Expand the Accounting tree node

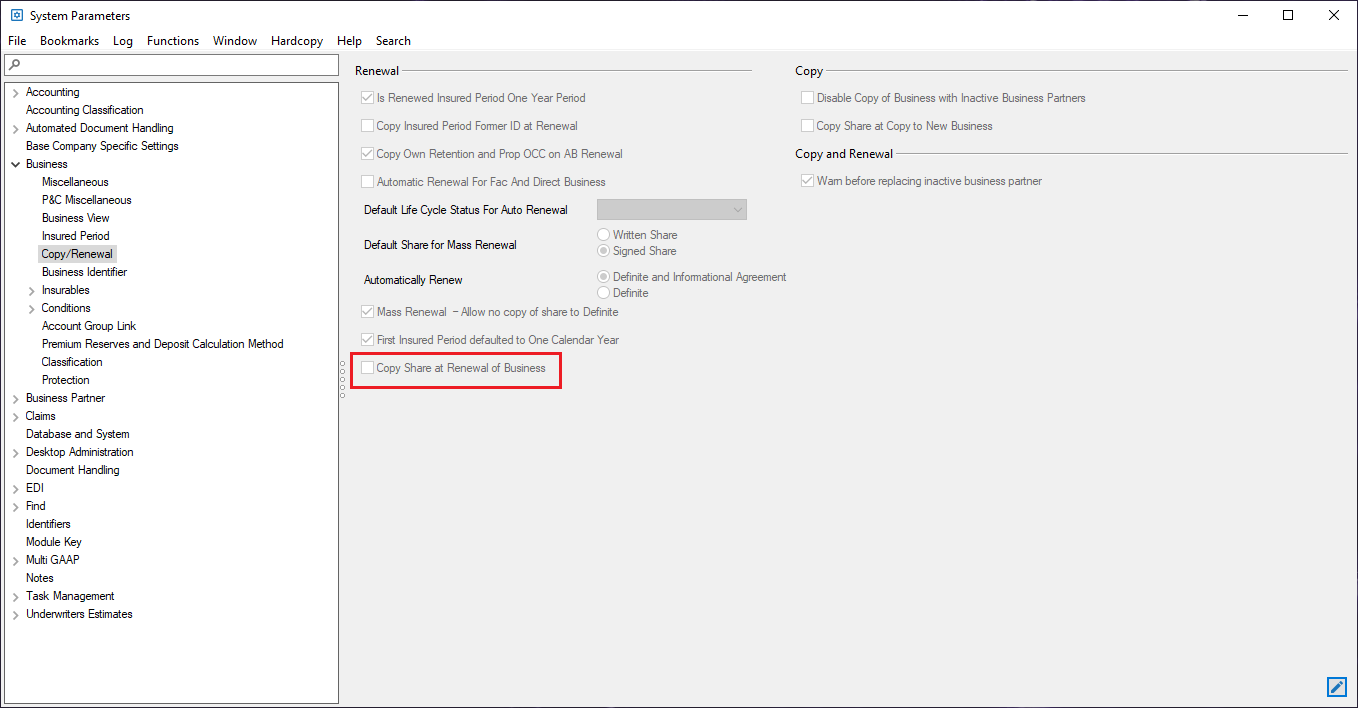(15, 93)
